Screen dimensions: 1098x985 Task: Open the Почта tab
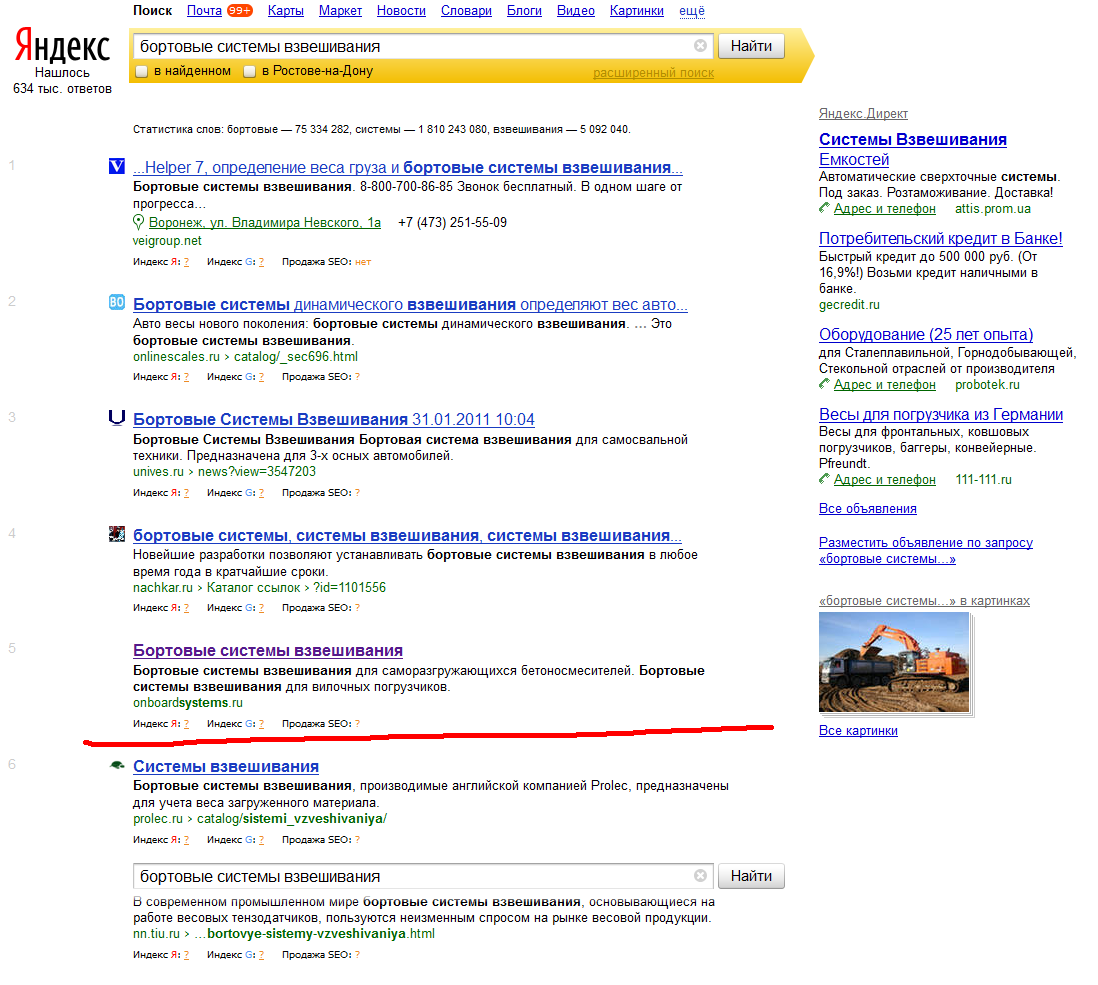click(204, 11)
